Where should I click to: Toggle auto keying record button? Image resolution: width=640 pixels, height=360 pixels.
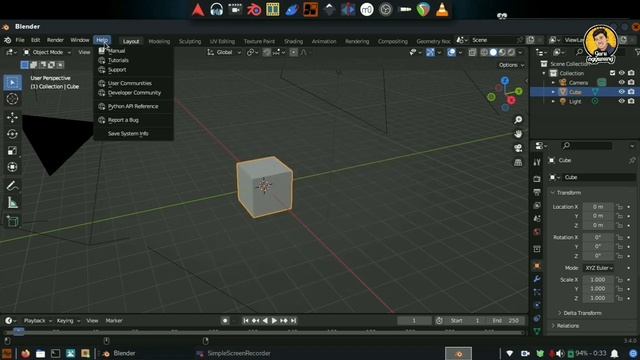225,321
